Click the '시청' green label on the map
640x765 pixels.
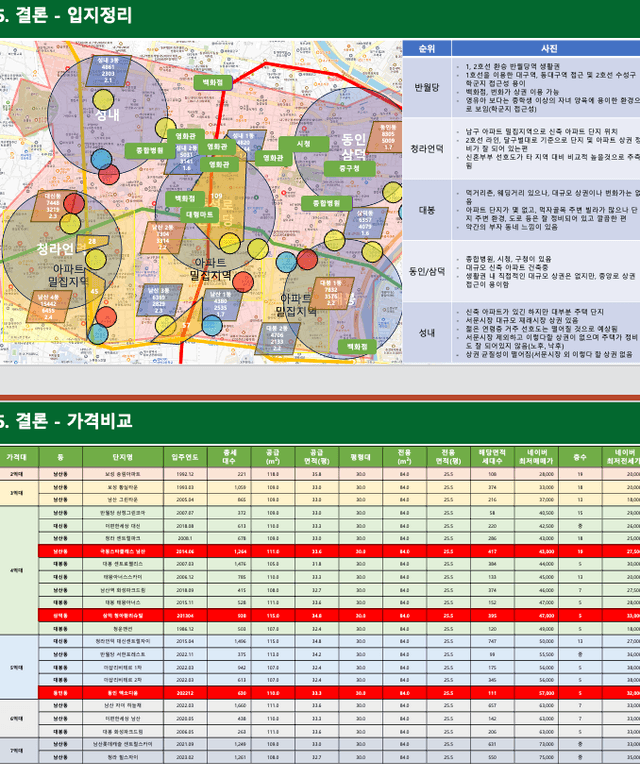pyautogui.click(x=303, y=144)
